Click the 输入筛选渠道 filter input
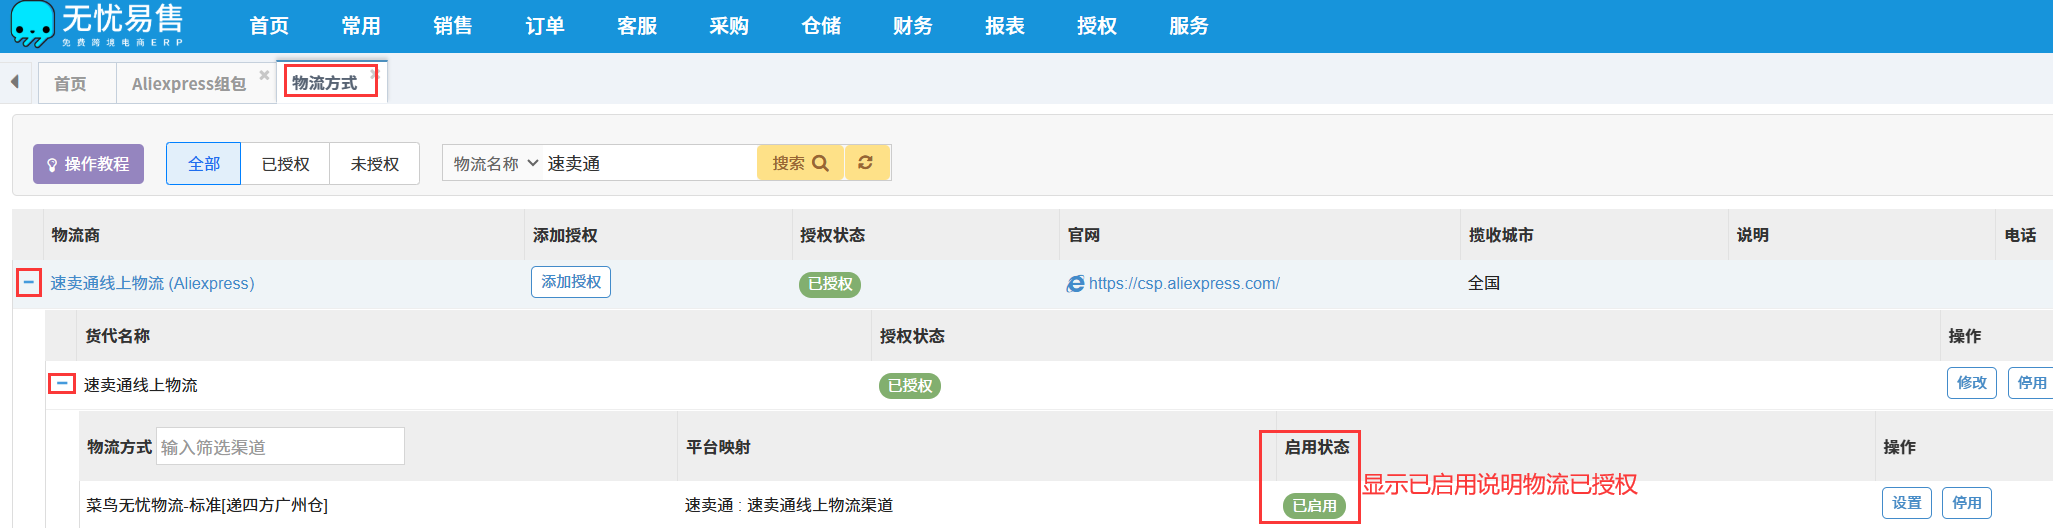 [280, 447]
